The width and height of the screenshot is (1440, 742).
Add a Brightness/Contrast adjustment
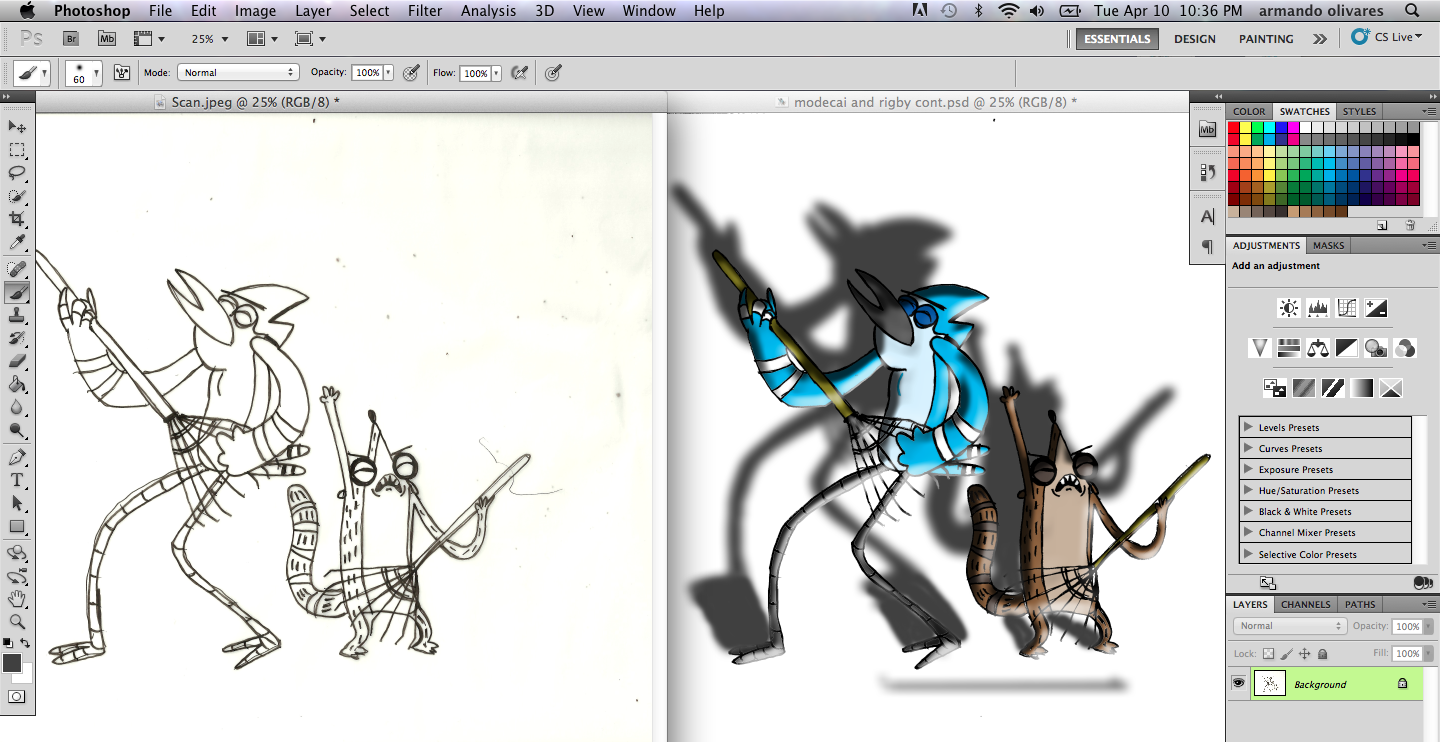coord(1289,308)
